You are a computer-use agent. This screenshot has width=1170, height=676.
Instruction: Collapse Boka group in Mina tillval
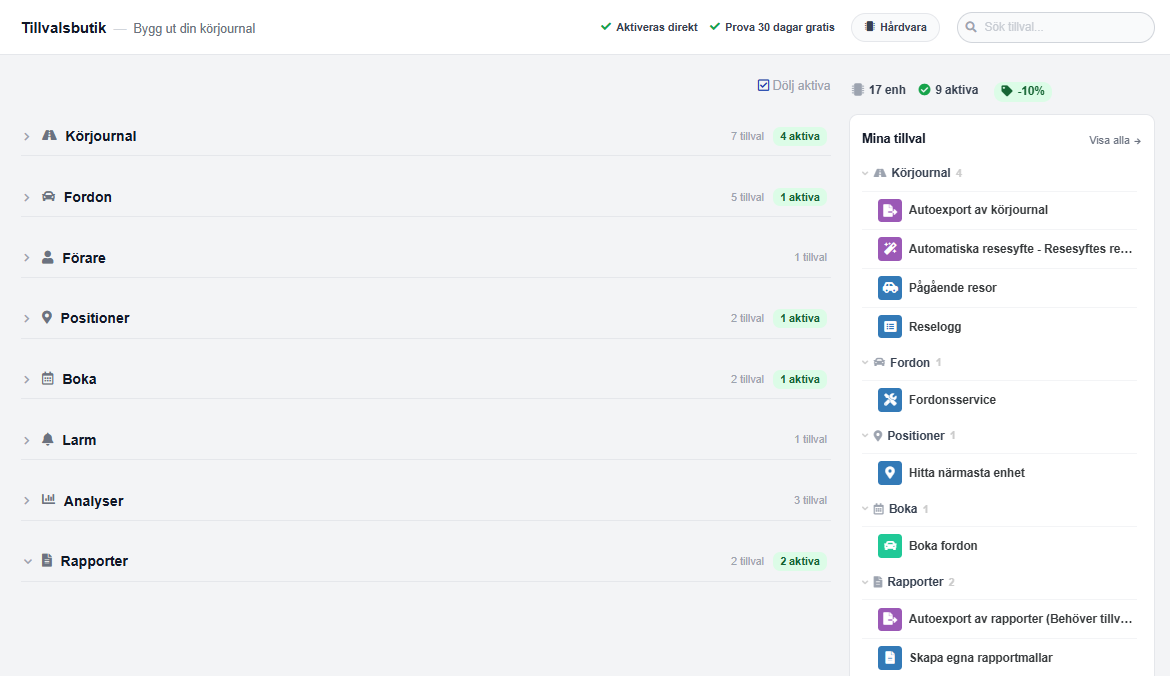pos(866,509)
